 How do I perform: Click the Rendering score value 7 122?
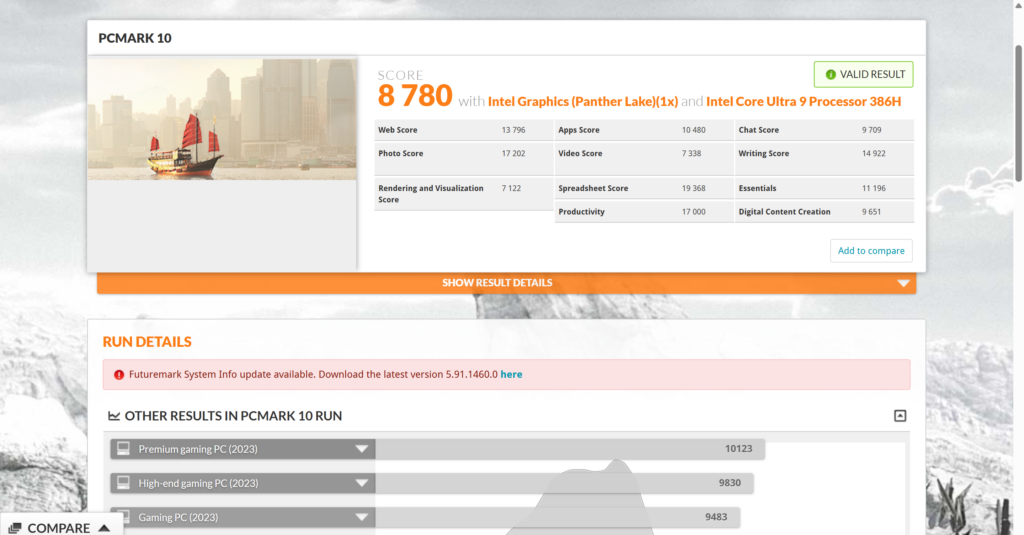(511, 188)
